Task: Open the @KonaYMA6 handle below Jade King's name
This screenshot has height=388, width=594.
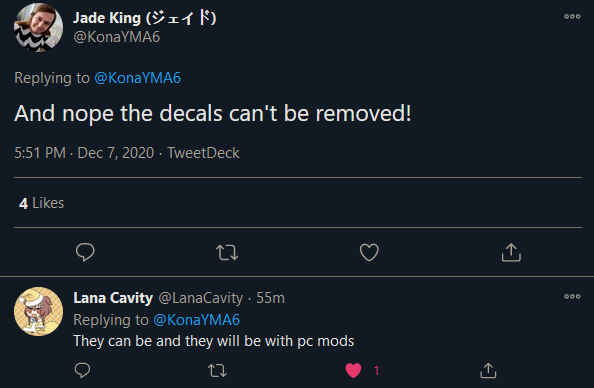Action: pos(117,37)
